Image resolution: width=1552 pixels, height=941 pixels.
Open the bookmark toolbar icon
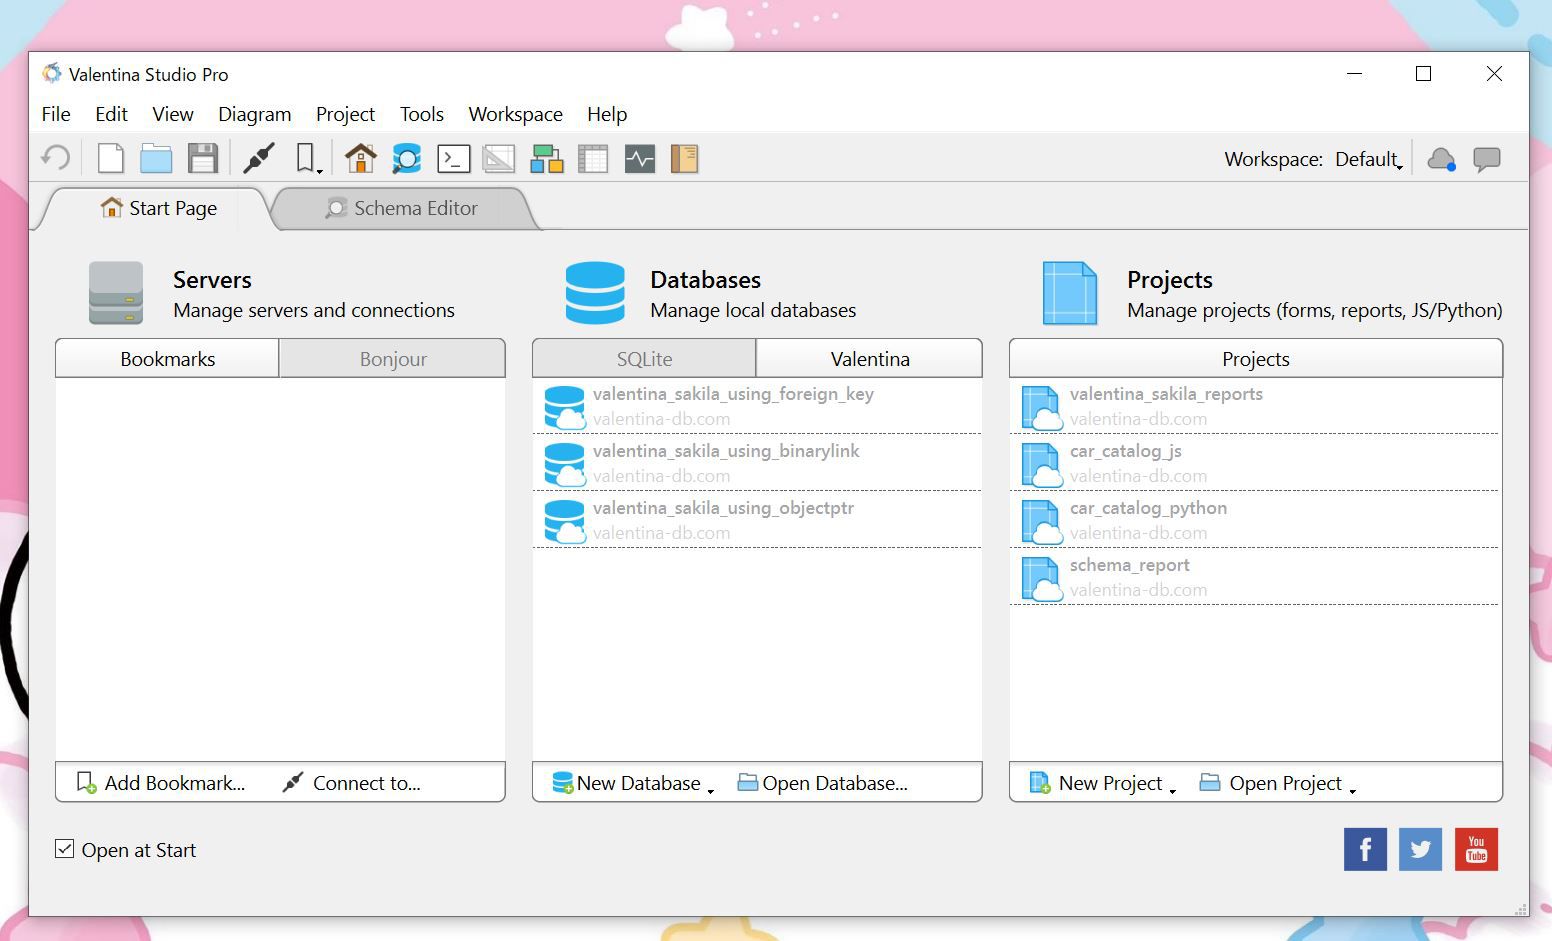pos(308,158)
